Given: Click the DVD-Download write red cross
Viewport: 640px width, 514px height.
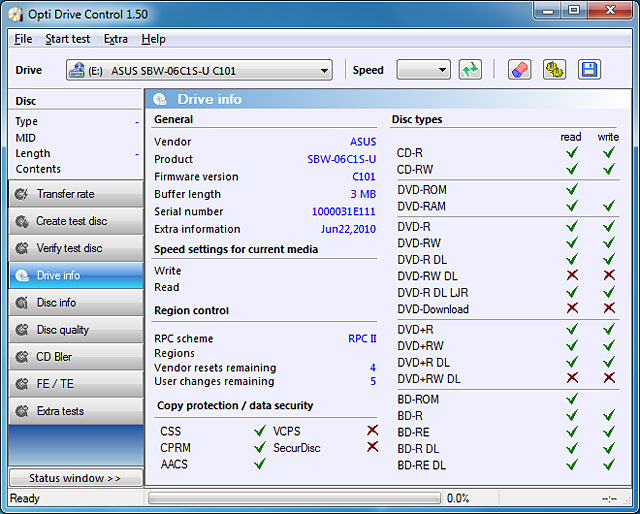Looking at the screenshot, I should coord(609,308).
